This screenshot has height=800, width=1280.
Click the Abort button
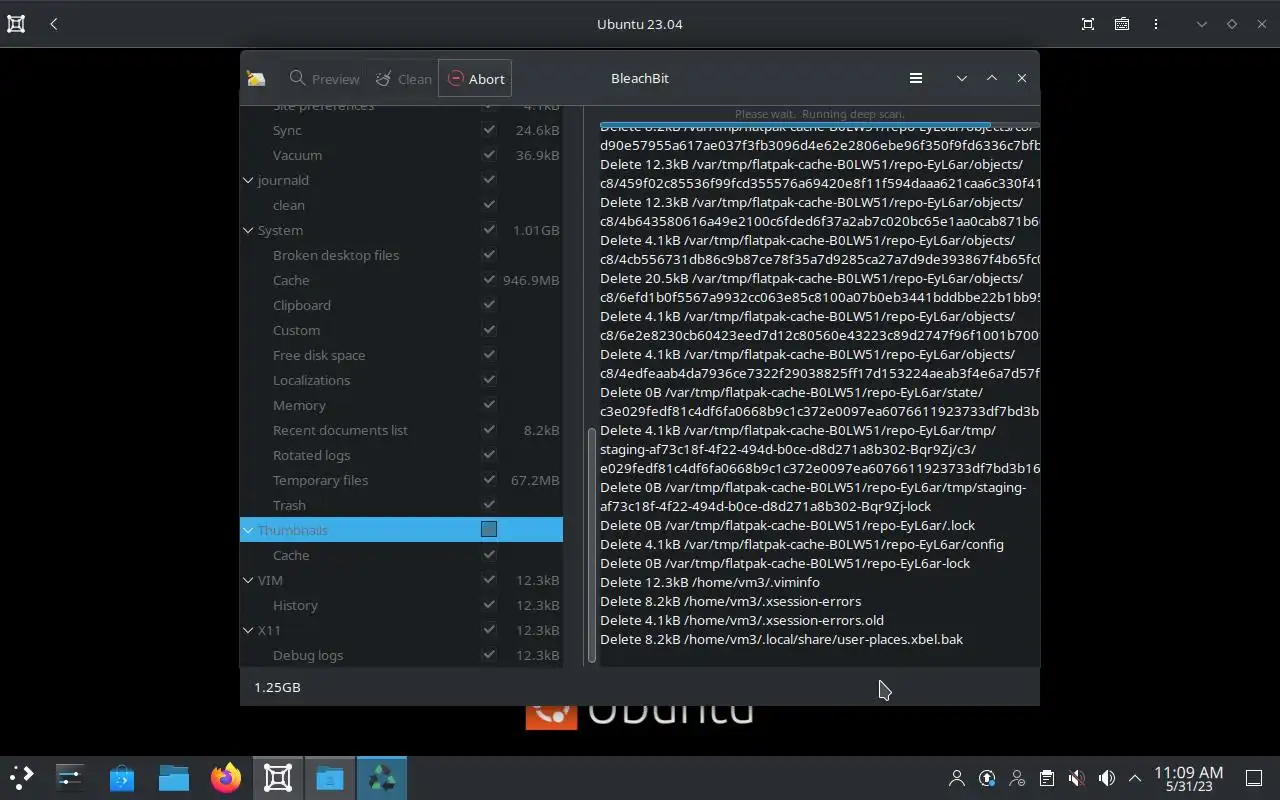coord(476,78)
